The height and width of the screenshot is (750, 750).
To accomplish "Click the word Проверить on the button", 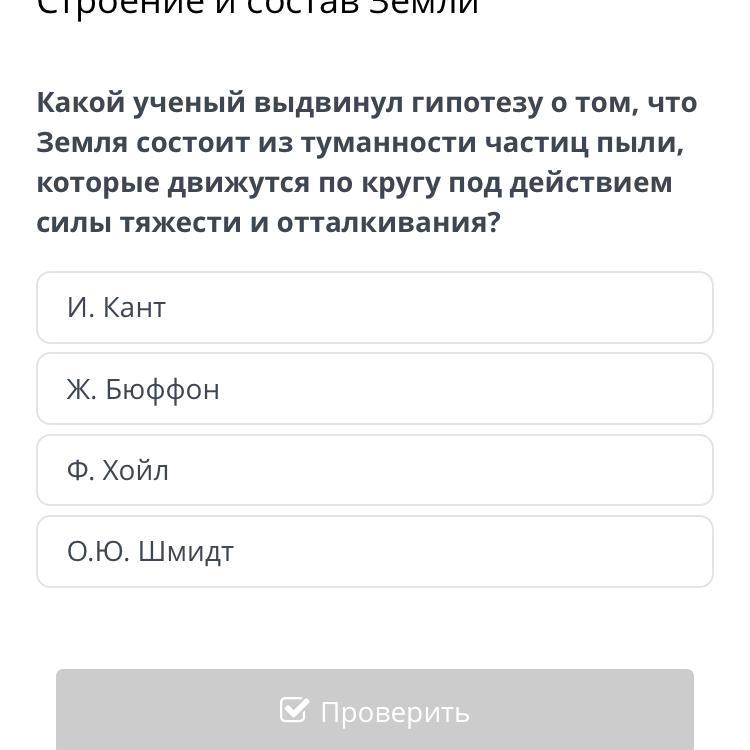I will click(x=395, y=713).
